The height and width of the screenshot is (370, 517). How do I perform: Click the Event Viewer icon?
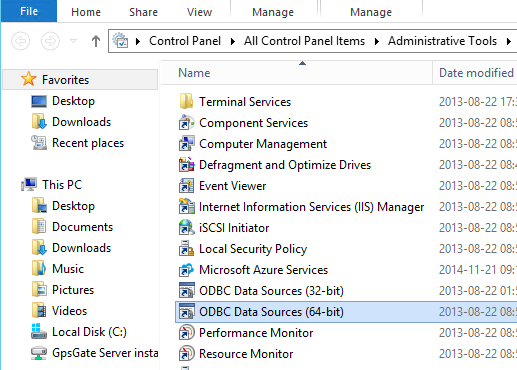pos(186,186)
